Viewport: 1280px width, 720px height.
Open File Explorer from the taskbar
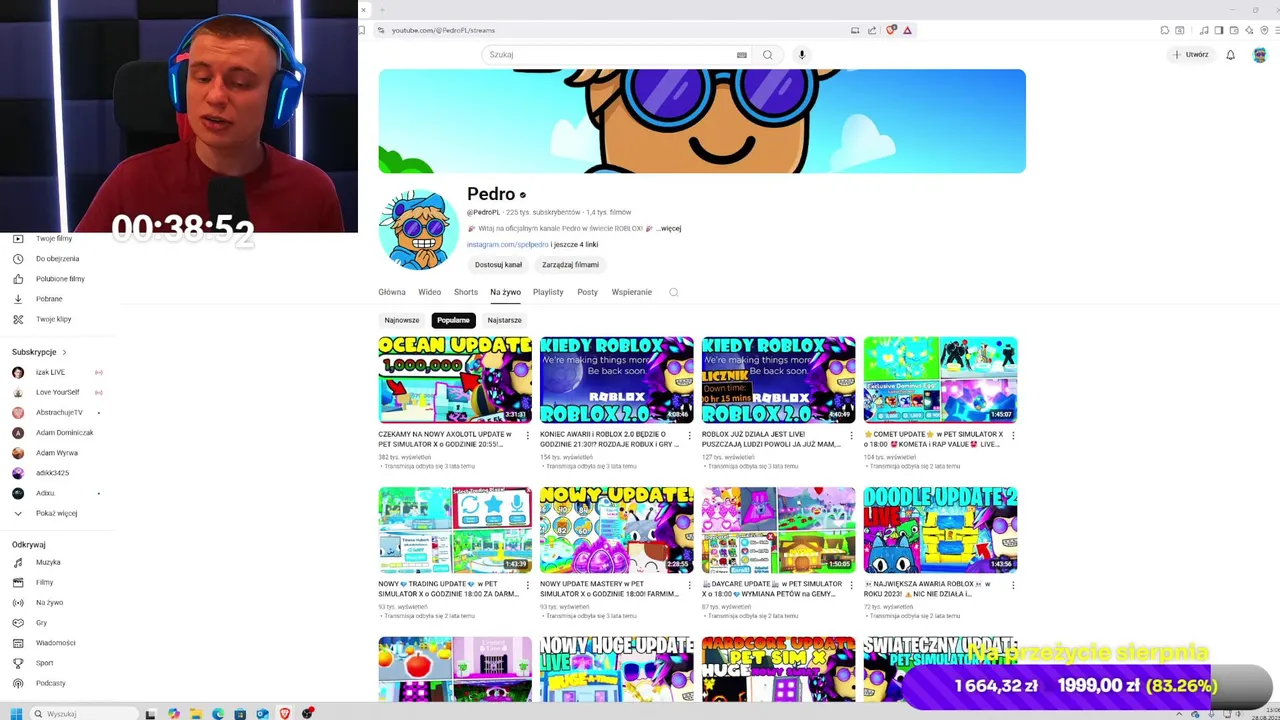196,713
